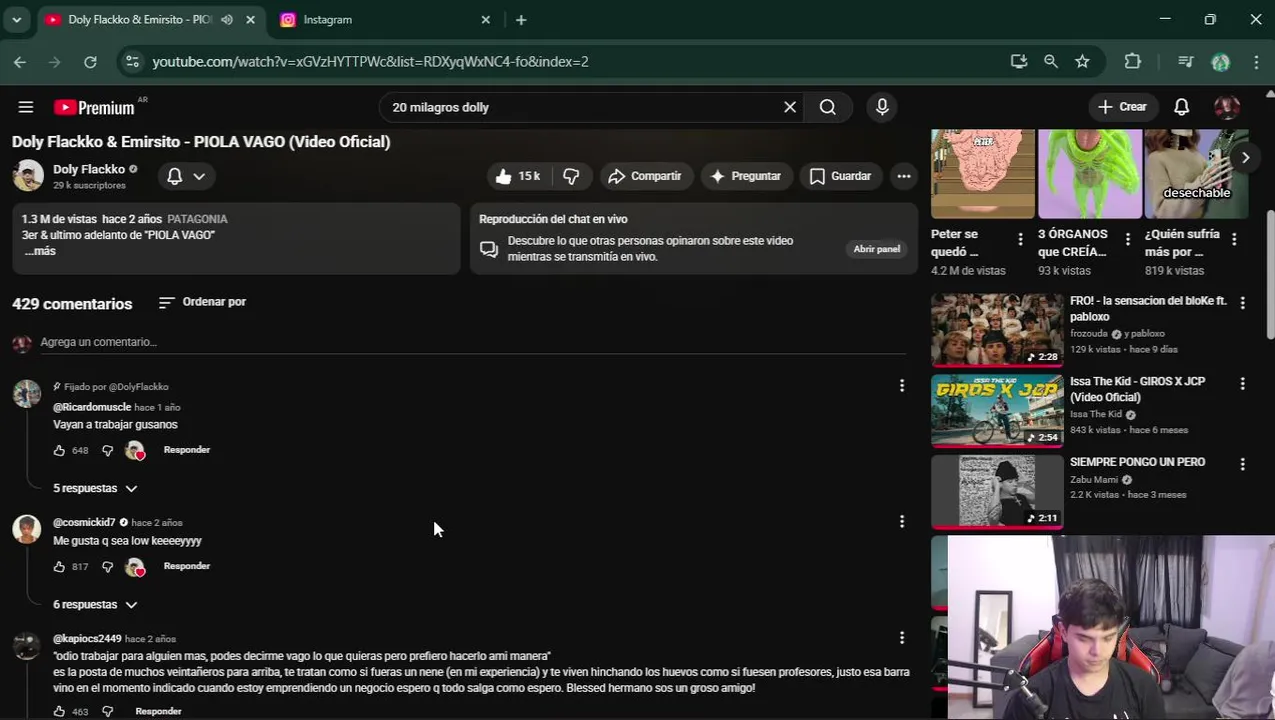Close the Instagram tab
The height and width of the screenshot is (720, 1275).
[486, 20]
